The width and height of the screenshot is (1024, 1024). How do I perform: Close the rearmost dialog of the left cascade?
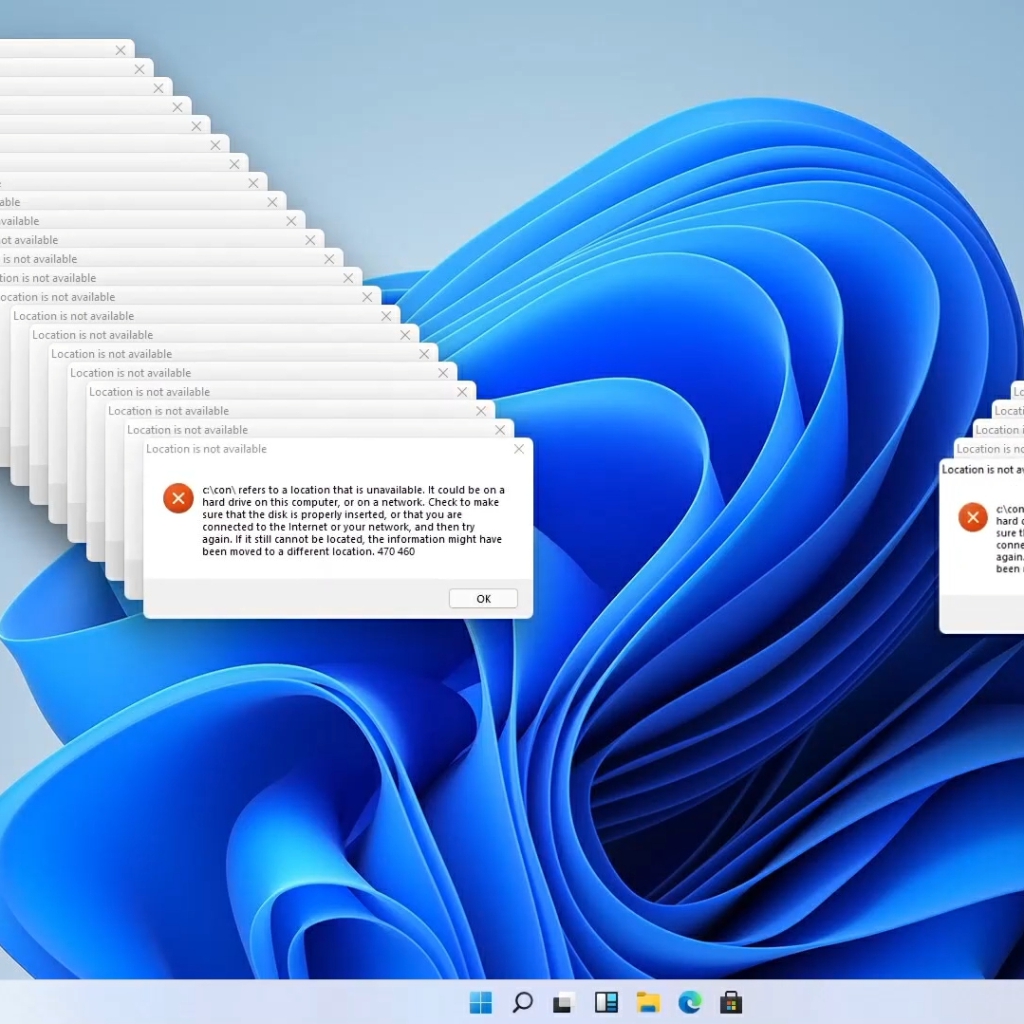coord(120,50)
